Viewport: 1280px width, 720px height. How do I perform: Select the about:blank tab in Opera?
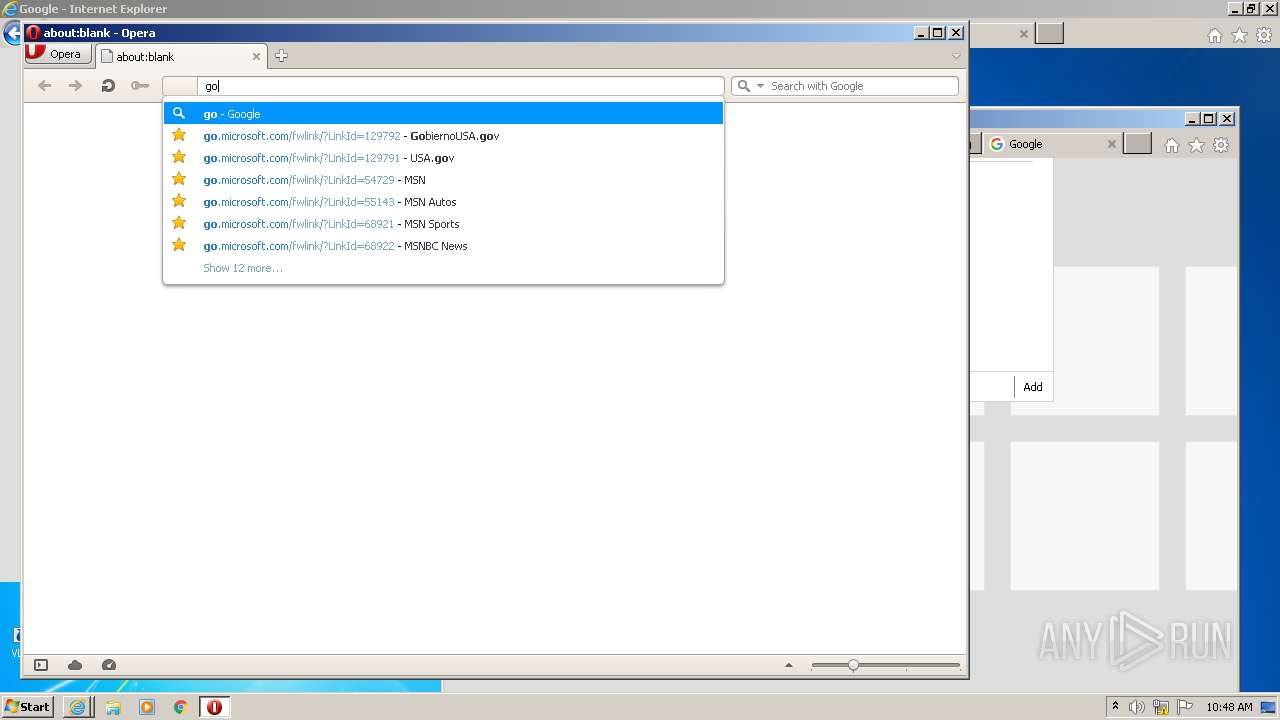point(181,57)
